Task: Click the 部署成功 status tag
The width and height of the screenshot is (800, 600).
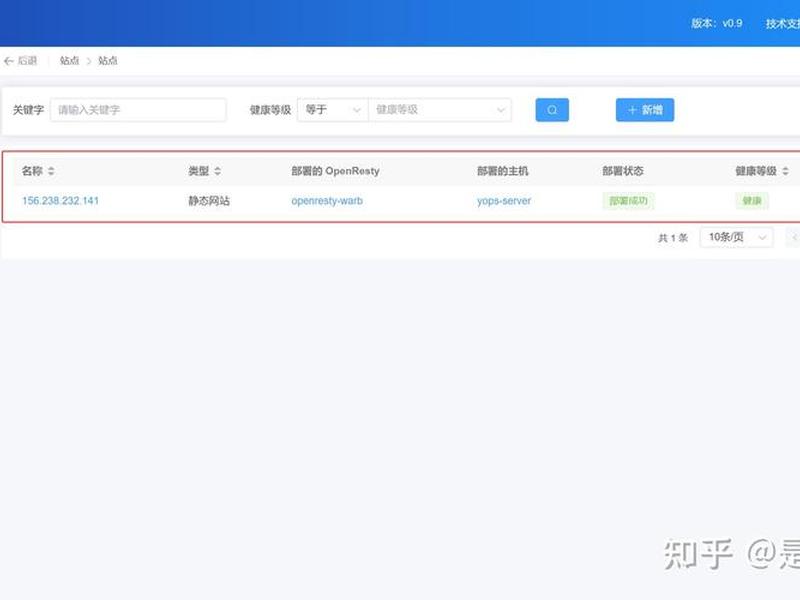Action: (629, 201)
